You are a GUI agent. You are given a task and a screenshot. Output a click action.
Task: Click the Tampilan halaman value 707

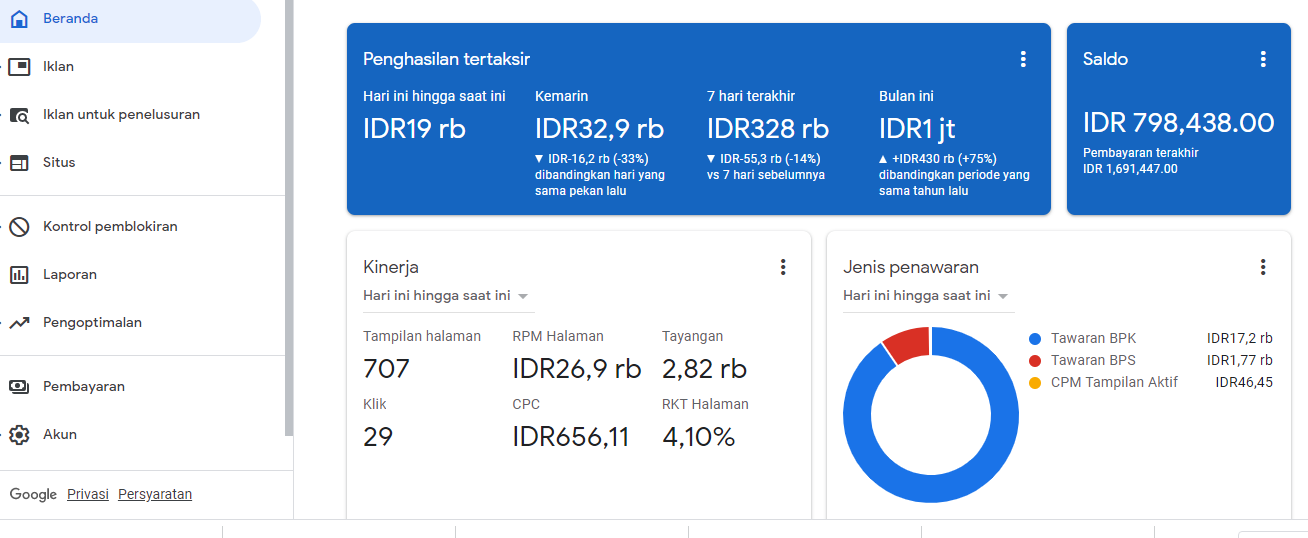pyautogui.click(x=386, y=369)
